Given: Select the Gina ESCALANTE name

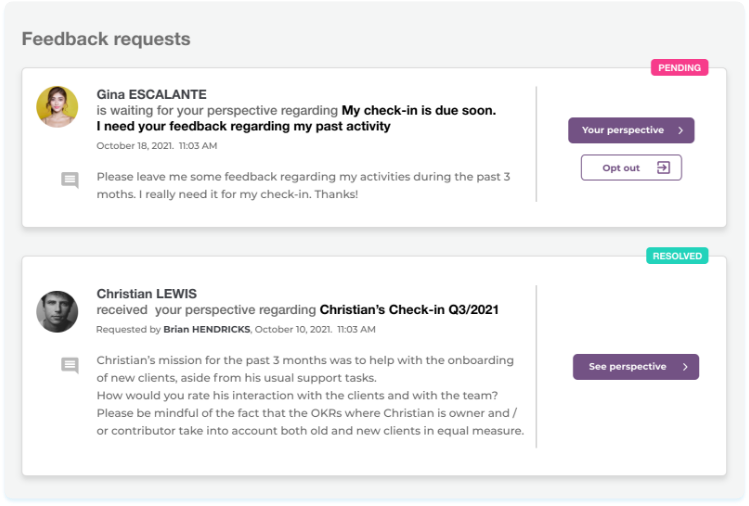Looking at the screenshot, I should click(151, 95).
